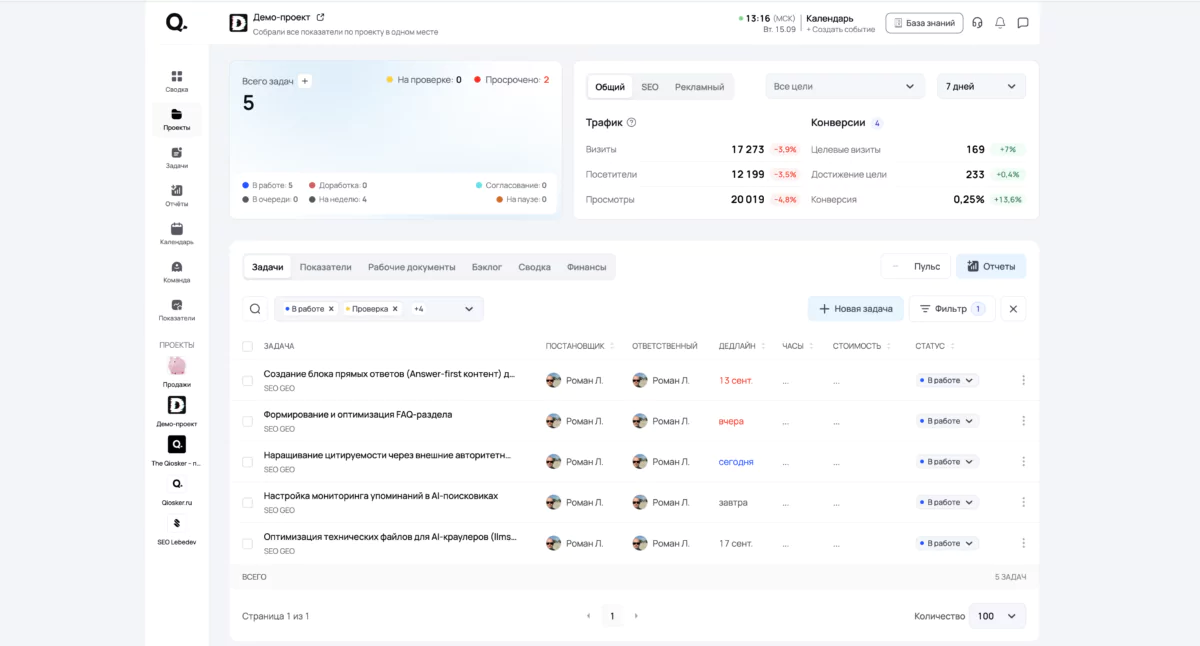Open the Qiosker.ru project in sidebar
The image size is (1200, 646).
[x=177, y=490]
